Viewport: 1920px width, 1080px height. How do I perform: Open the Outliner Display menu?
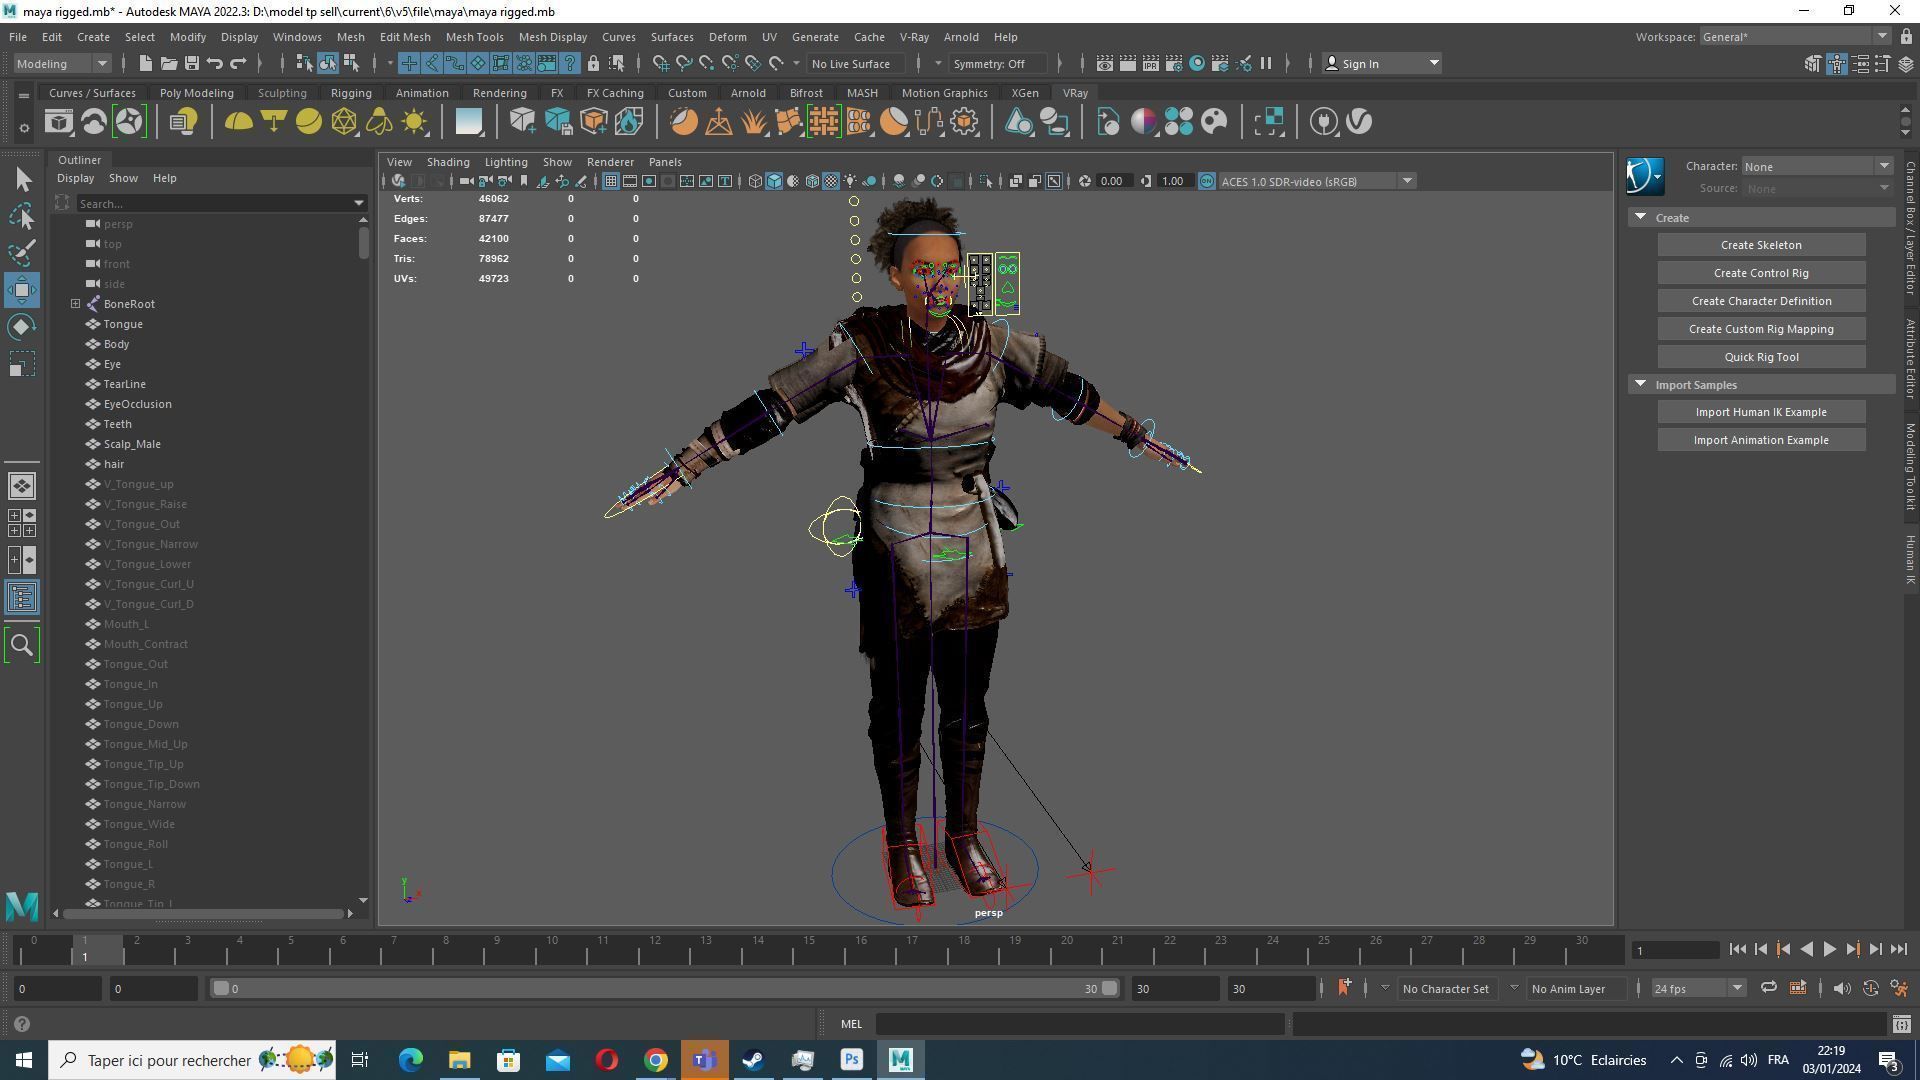point(75,178)
